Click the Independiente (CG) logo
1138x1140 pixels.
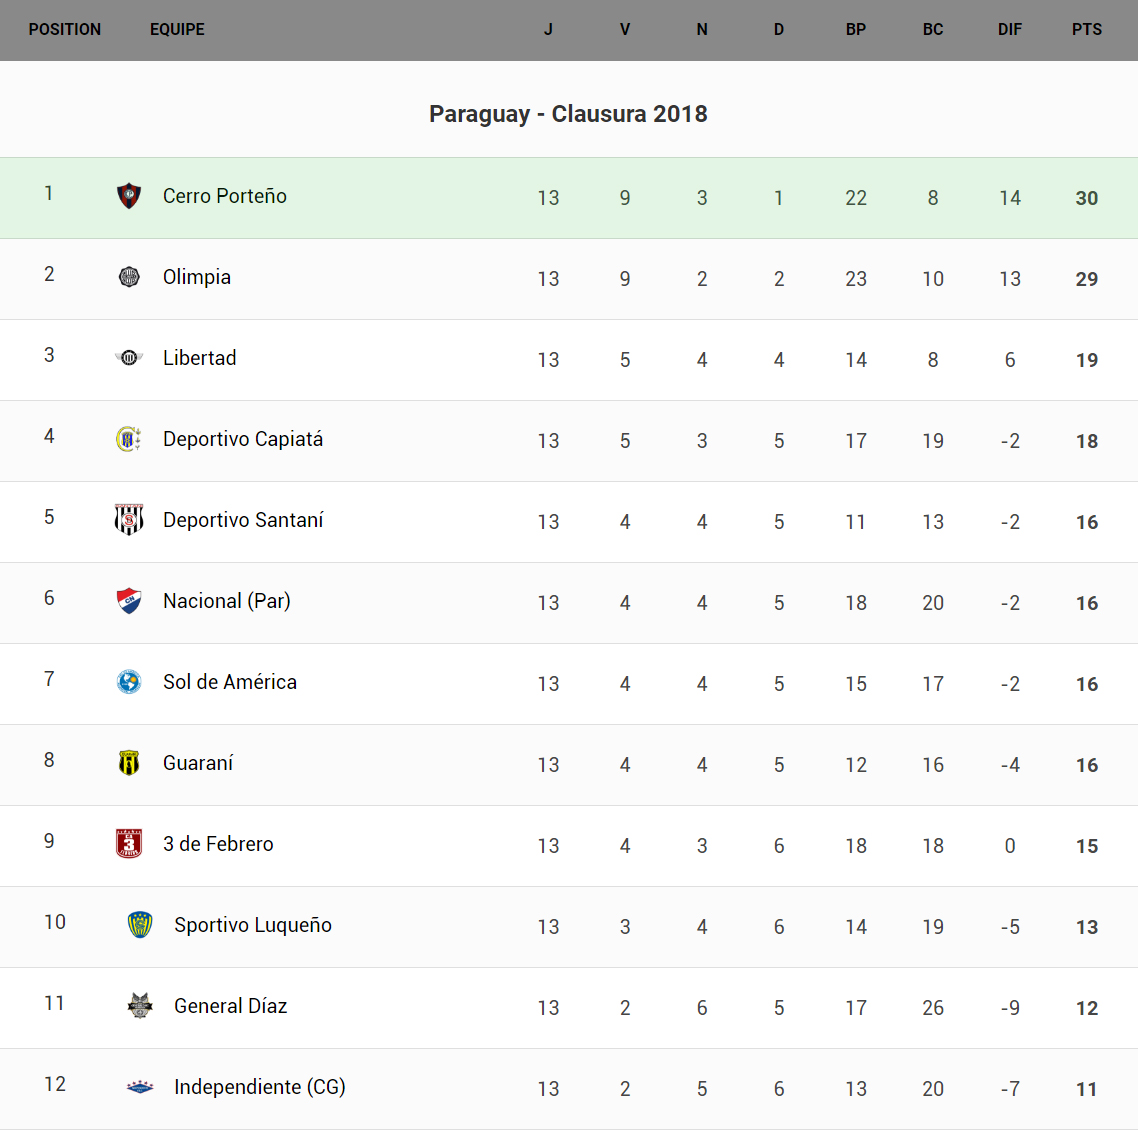coord(140,1087)
